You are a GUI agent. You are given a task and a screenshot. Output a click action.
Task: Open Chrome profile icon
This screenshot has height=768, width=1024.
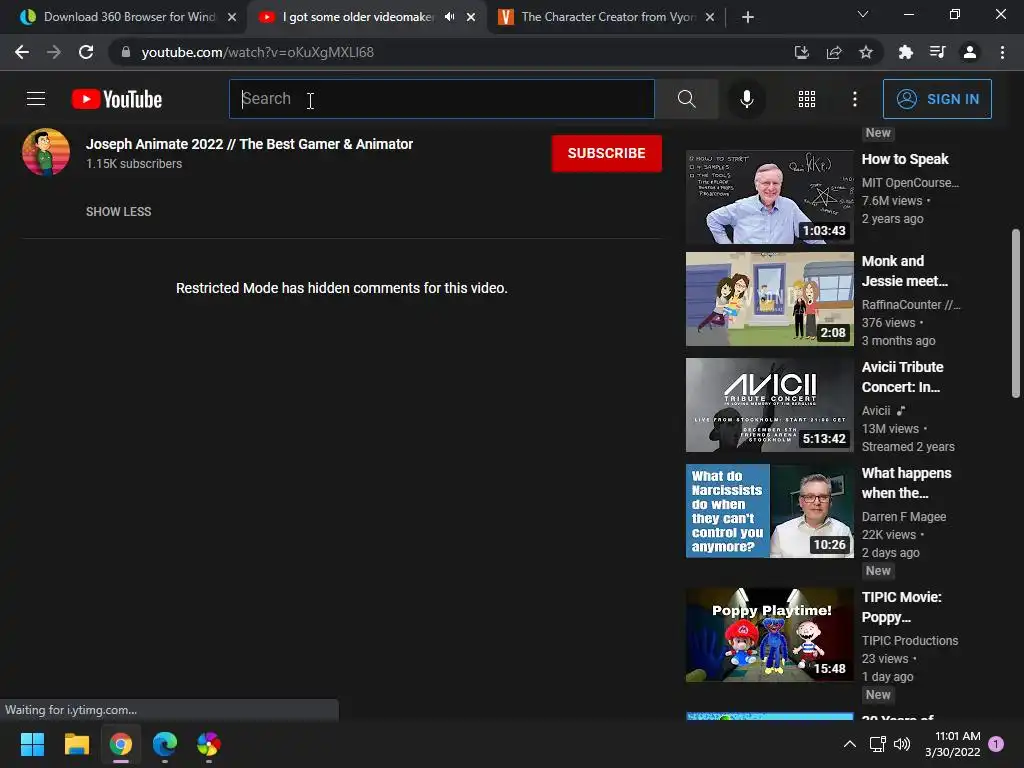[x=970, y=52]
